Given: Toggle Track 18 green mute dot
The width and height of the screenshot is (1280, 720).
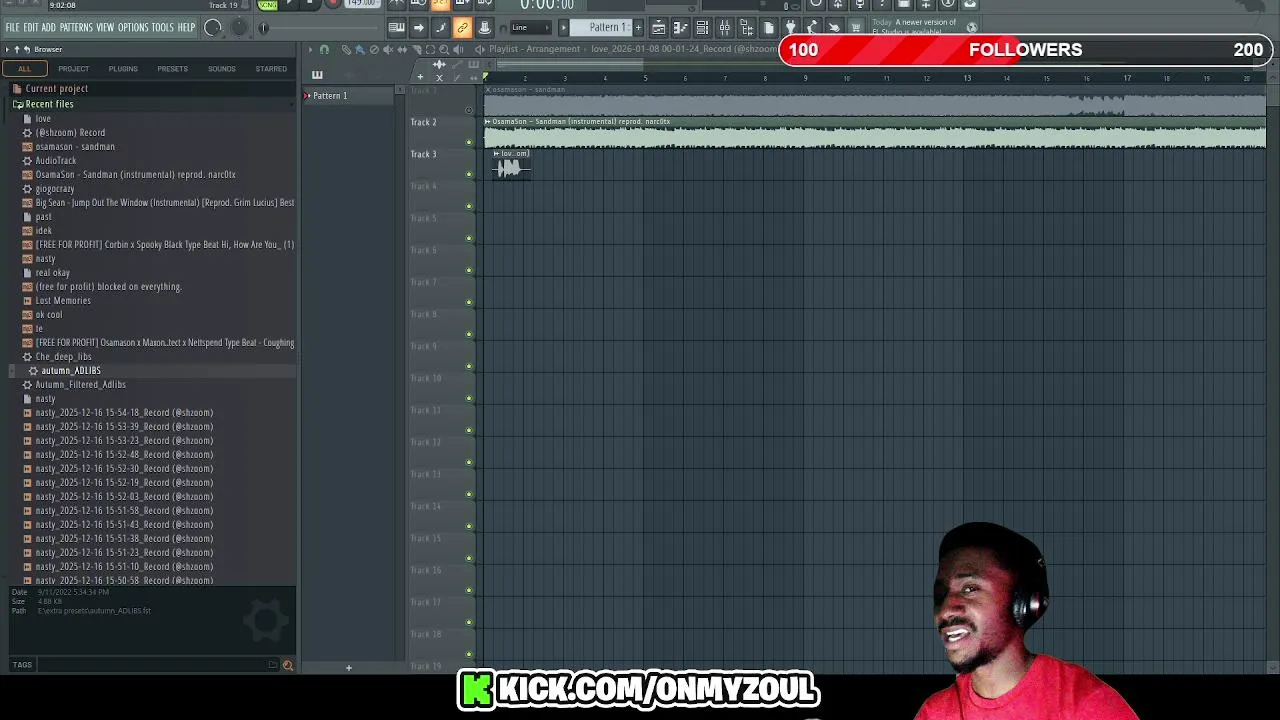Looking at the screenshot, I should coord(470,654).
